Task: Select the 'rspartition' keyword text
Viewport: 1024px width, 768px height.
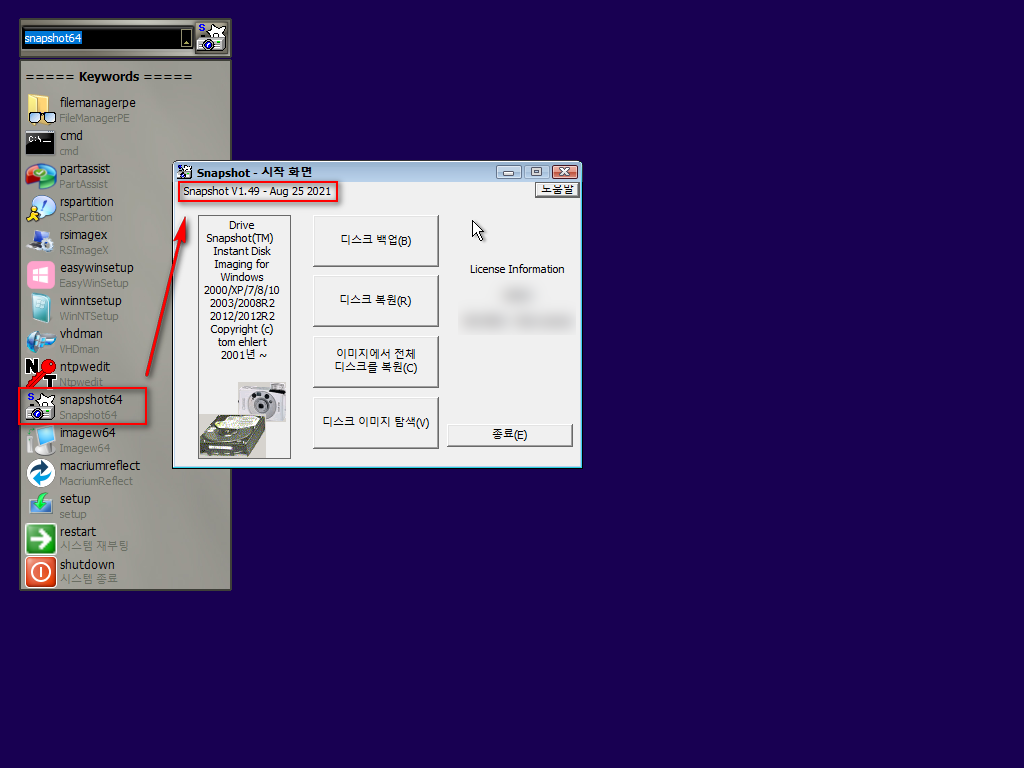Action: click(86, 202)
